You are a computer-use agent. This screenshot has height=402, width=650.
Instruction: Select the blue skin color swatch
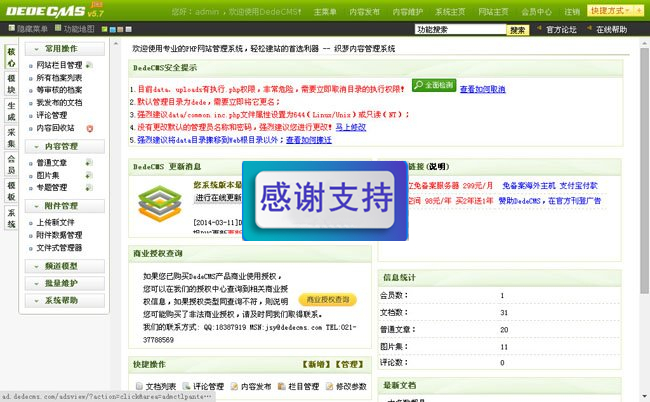[112, 29]
